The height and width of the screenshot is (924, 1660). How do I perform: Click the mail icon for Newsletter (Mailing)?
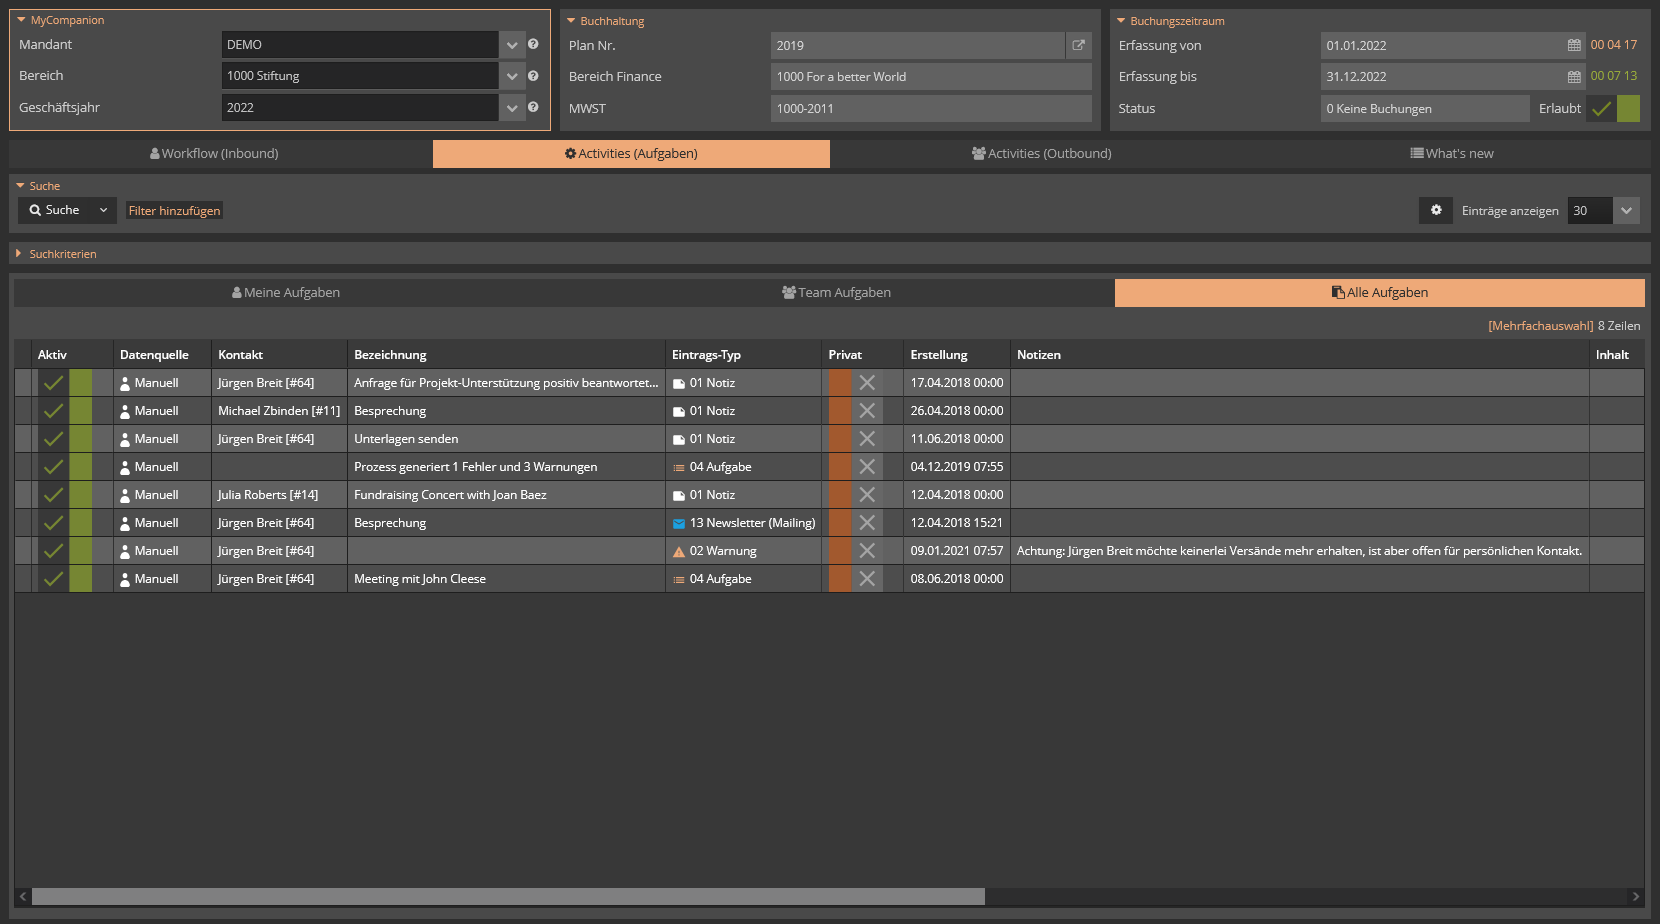click(x=679, y=523)
